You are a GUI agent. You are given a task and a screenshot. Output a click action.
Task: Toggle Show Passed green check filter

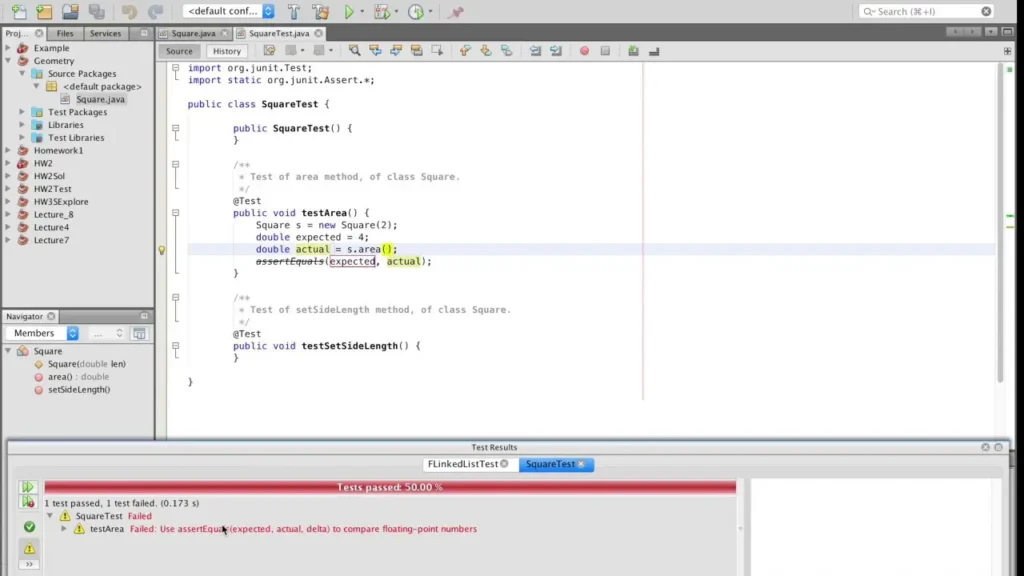29,526
